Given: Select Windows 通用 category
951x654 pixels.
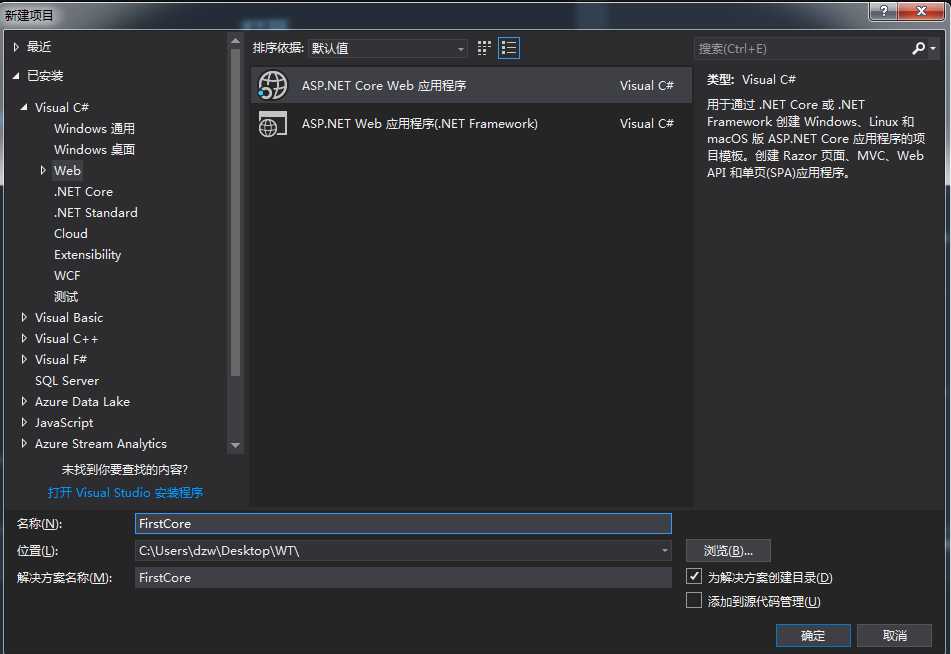Looking at the screenshot, I should pos(94,129).
